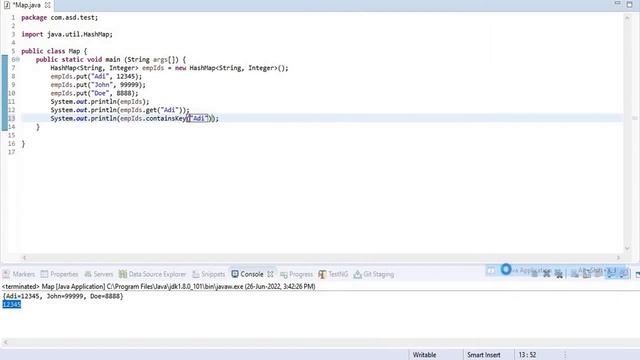Click the empIds.get("Adi") println statement
The image size is (640, 360).
(120, 110)
